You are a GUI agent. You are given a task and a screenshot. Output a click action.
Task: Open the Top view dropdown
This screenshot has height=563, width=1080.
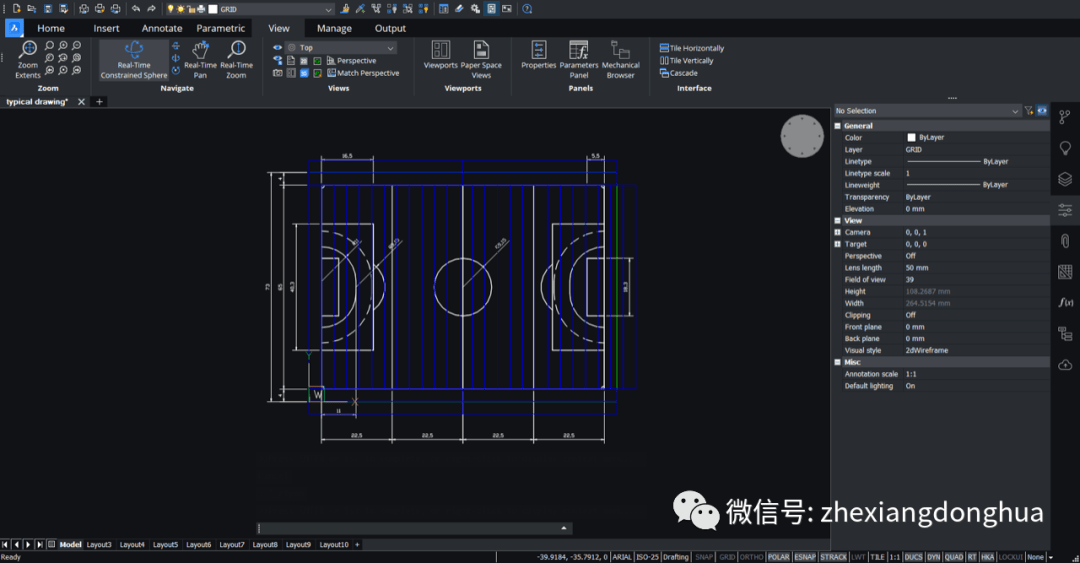(x=390, y=47)
